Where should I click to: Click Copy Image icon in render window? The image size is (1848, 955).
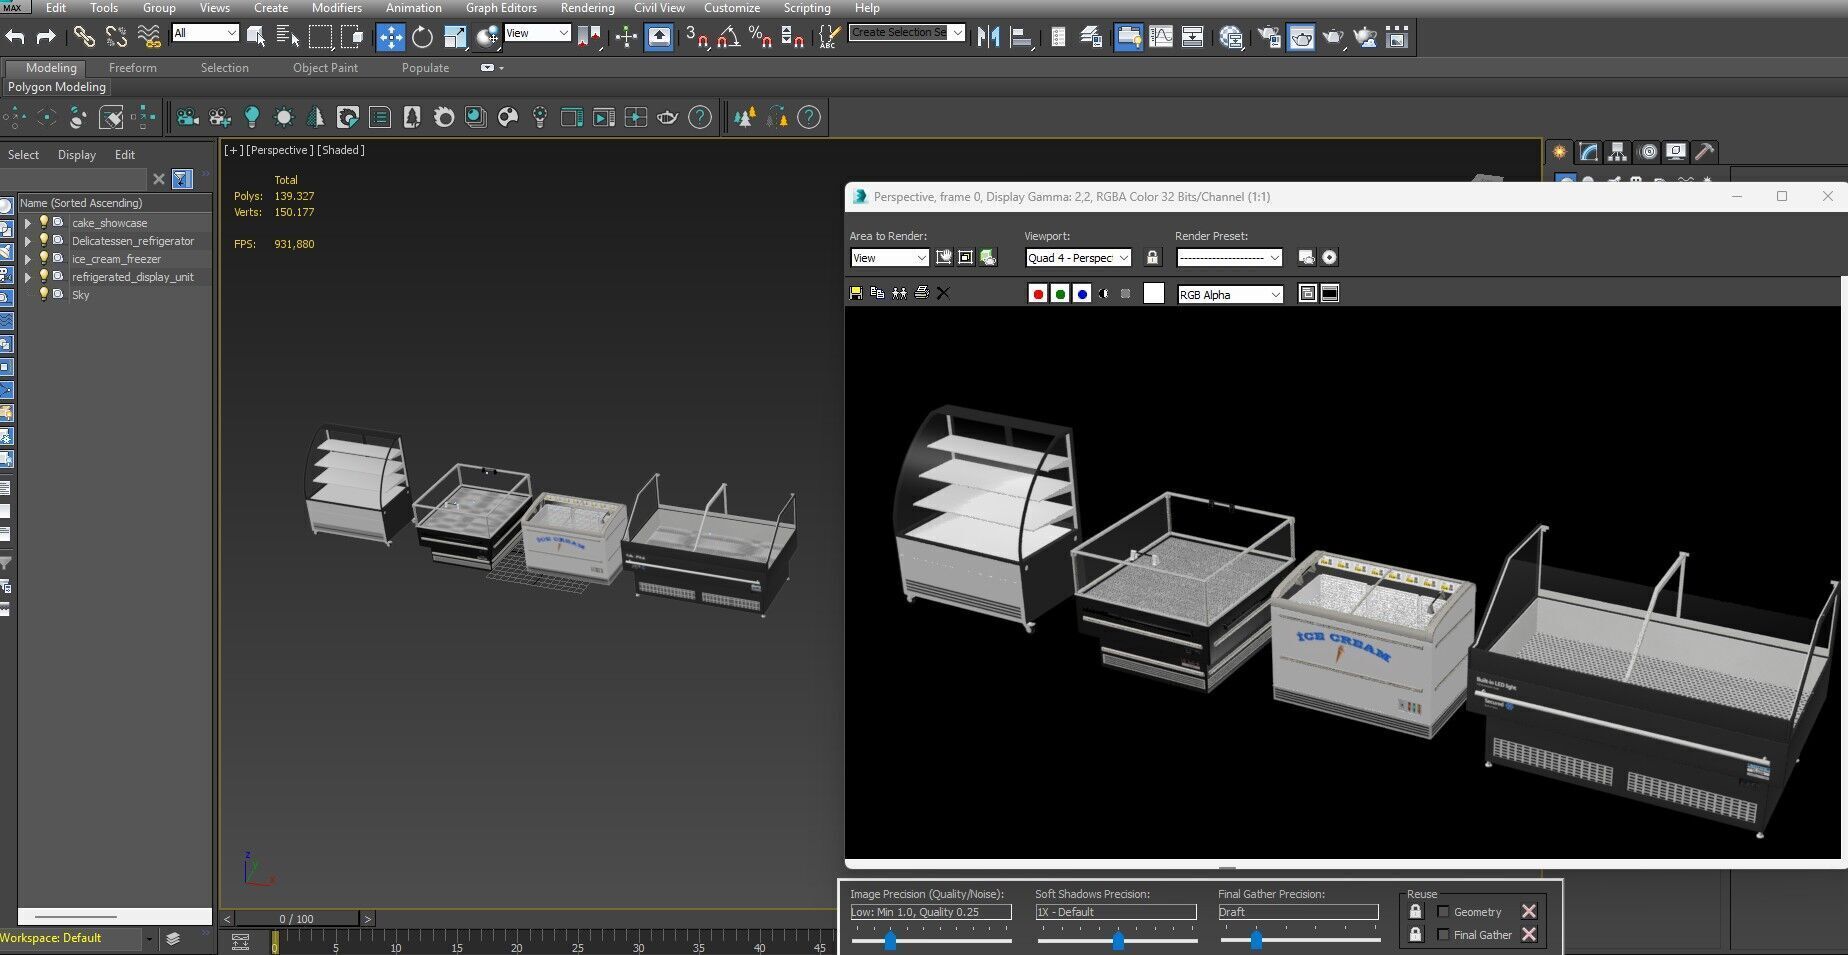coord(877,293)
